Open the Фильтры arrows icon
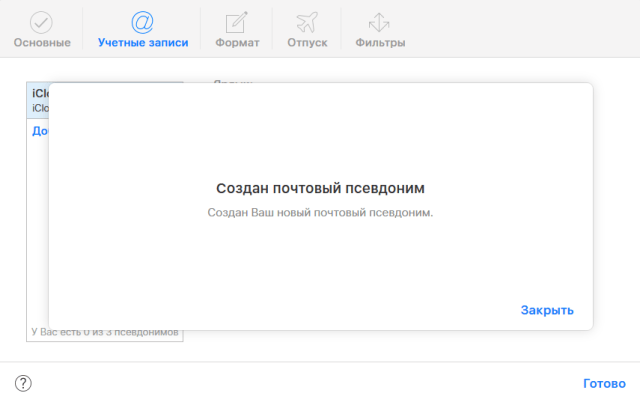Image resolution: width=640 pixels, height=399 pixels. pyautogui.click(x=379, y=22)
